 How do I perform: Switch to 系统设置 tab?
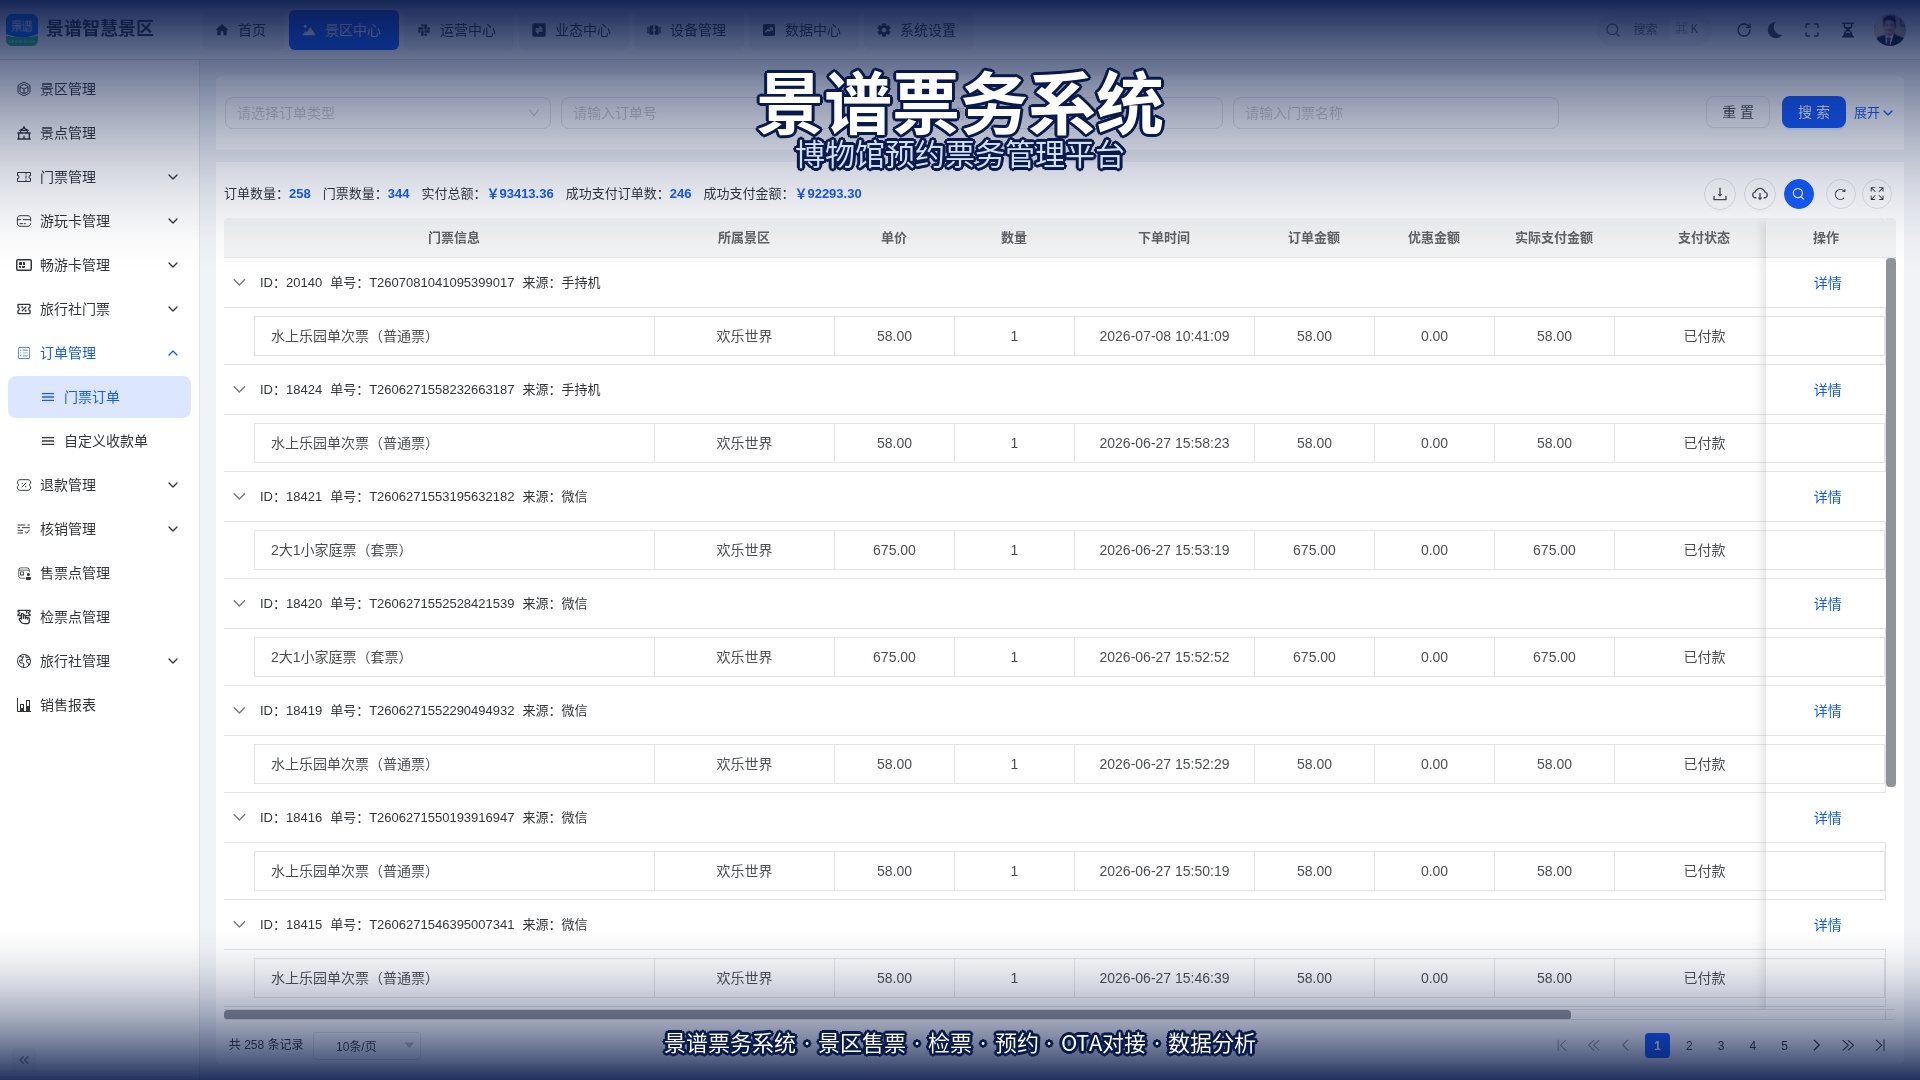pyautogui.click(x=917, y=30)
